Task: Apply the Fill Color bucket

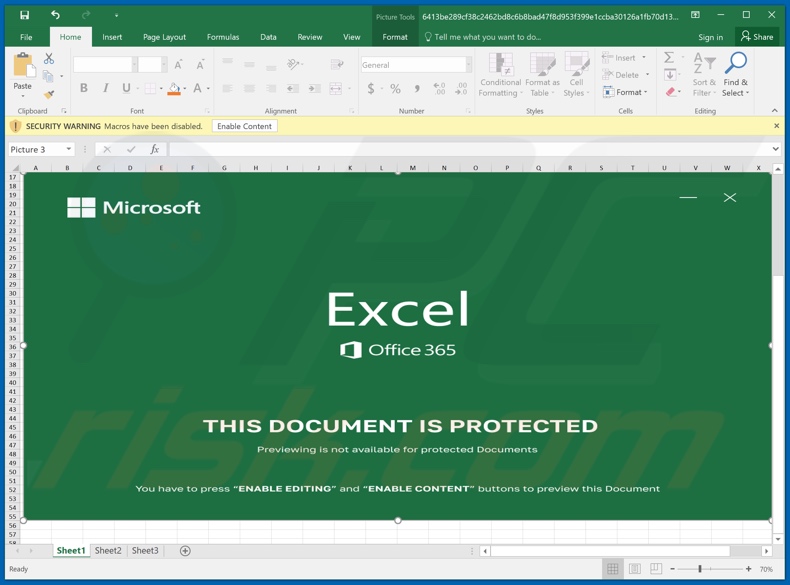Action: click(174, 89)
